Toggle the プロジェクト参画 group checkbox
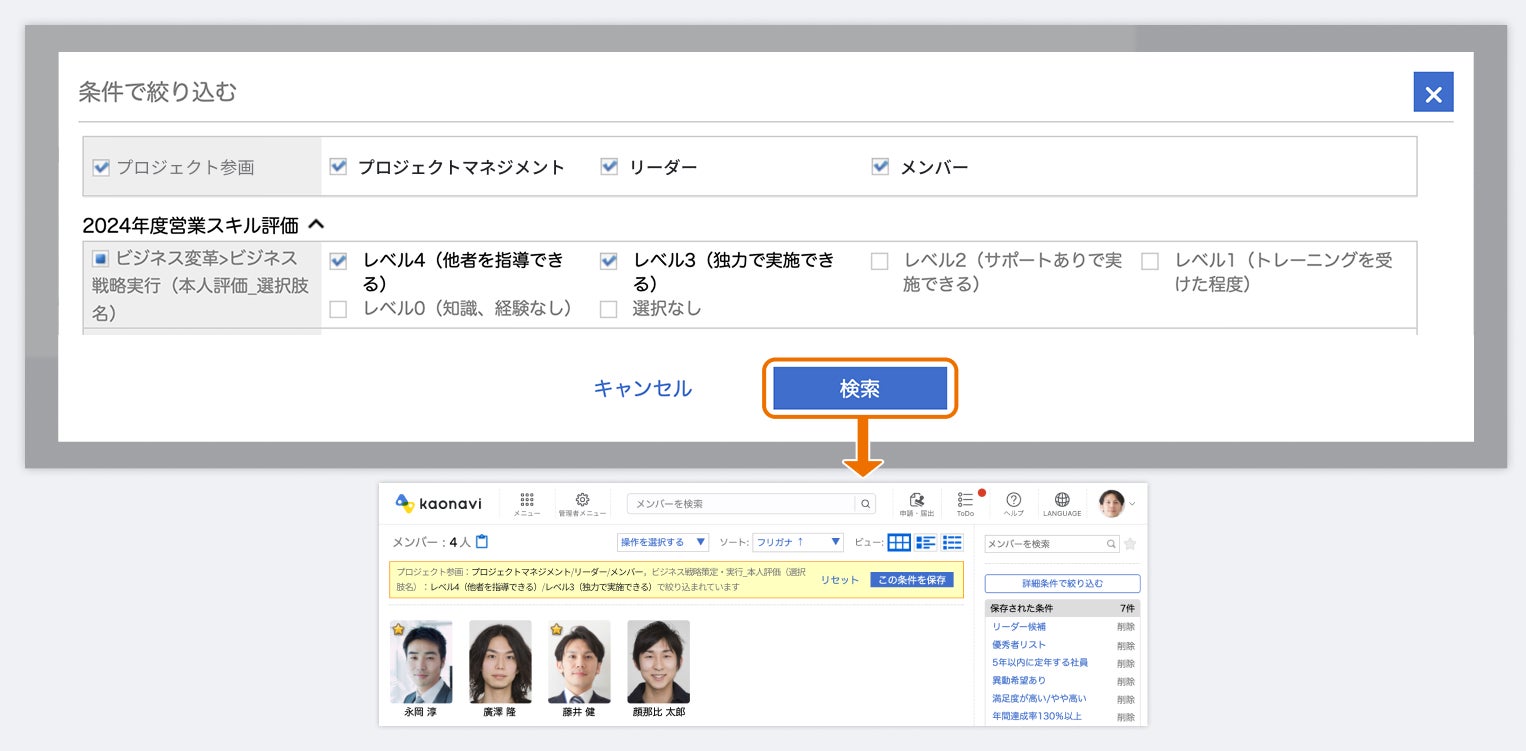Screen dimensions: 1526x751 pos(100,167)
